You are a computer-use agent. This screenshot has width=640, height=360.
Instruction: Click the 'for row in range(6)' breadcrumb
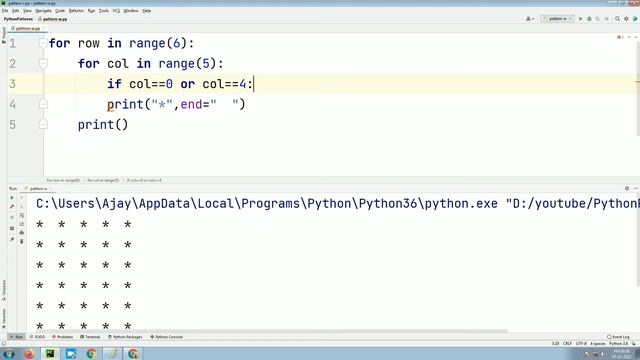point(63,180)
